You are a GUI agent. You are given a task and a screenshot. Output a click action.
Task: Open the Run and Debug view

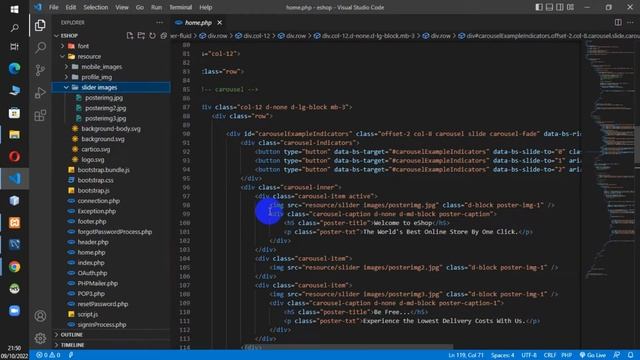(x=40, y=93)
